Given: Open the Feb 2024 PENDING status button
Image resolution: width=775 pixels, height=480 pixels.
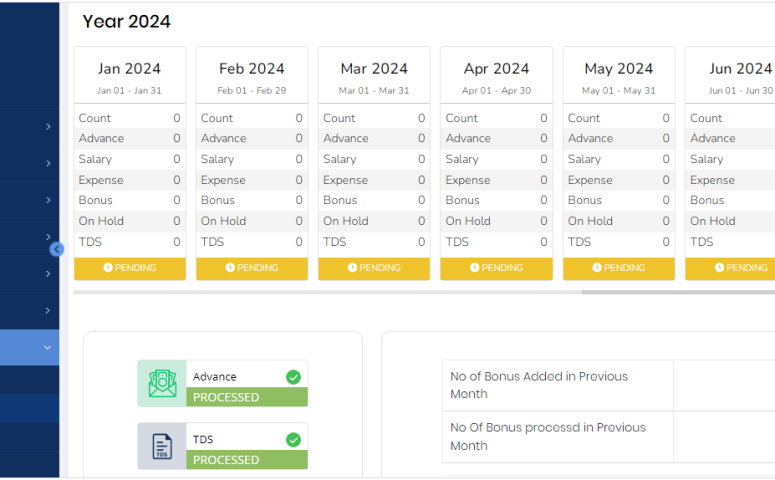Looking at the screenshot, I should coord(252,268).
